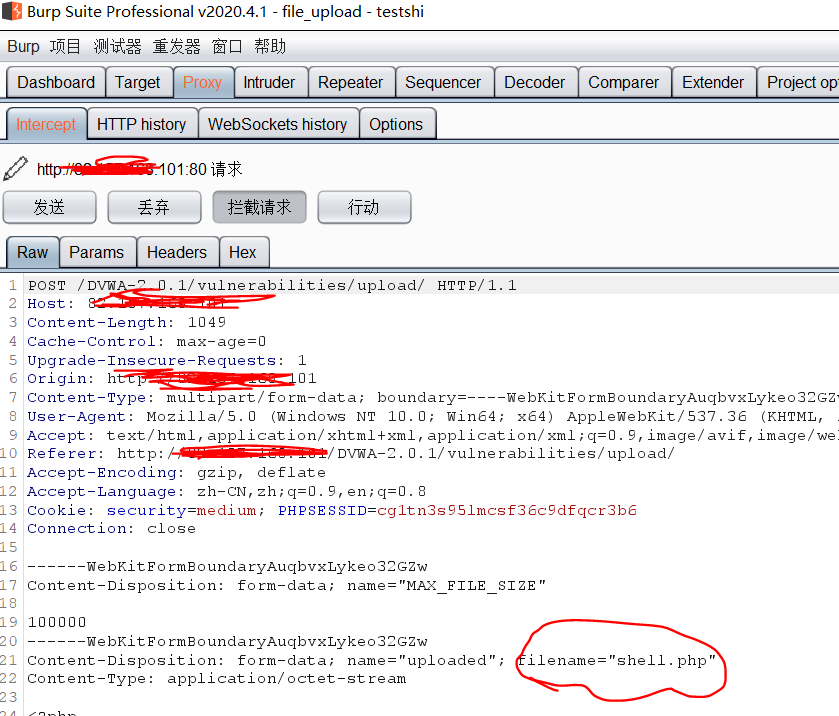
Task: Open the proxy Options sub-tab
Action: [x=396, y=124]
